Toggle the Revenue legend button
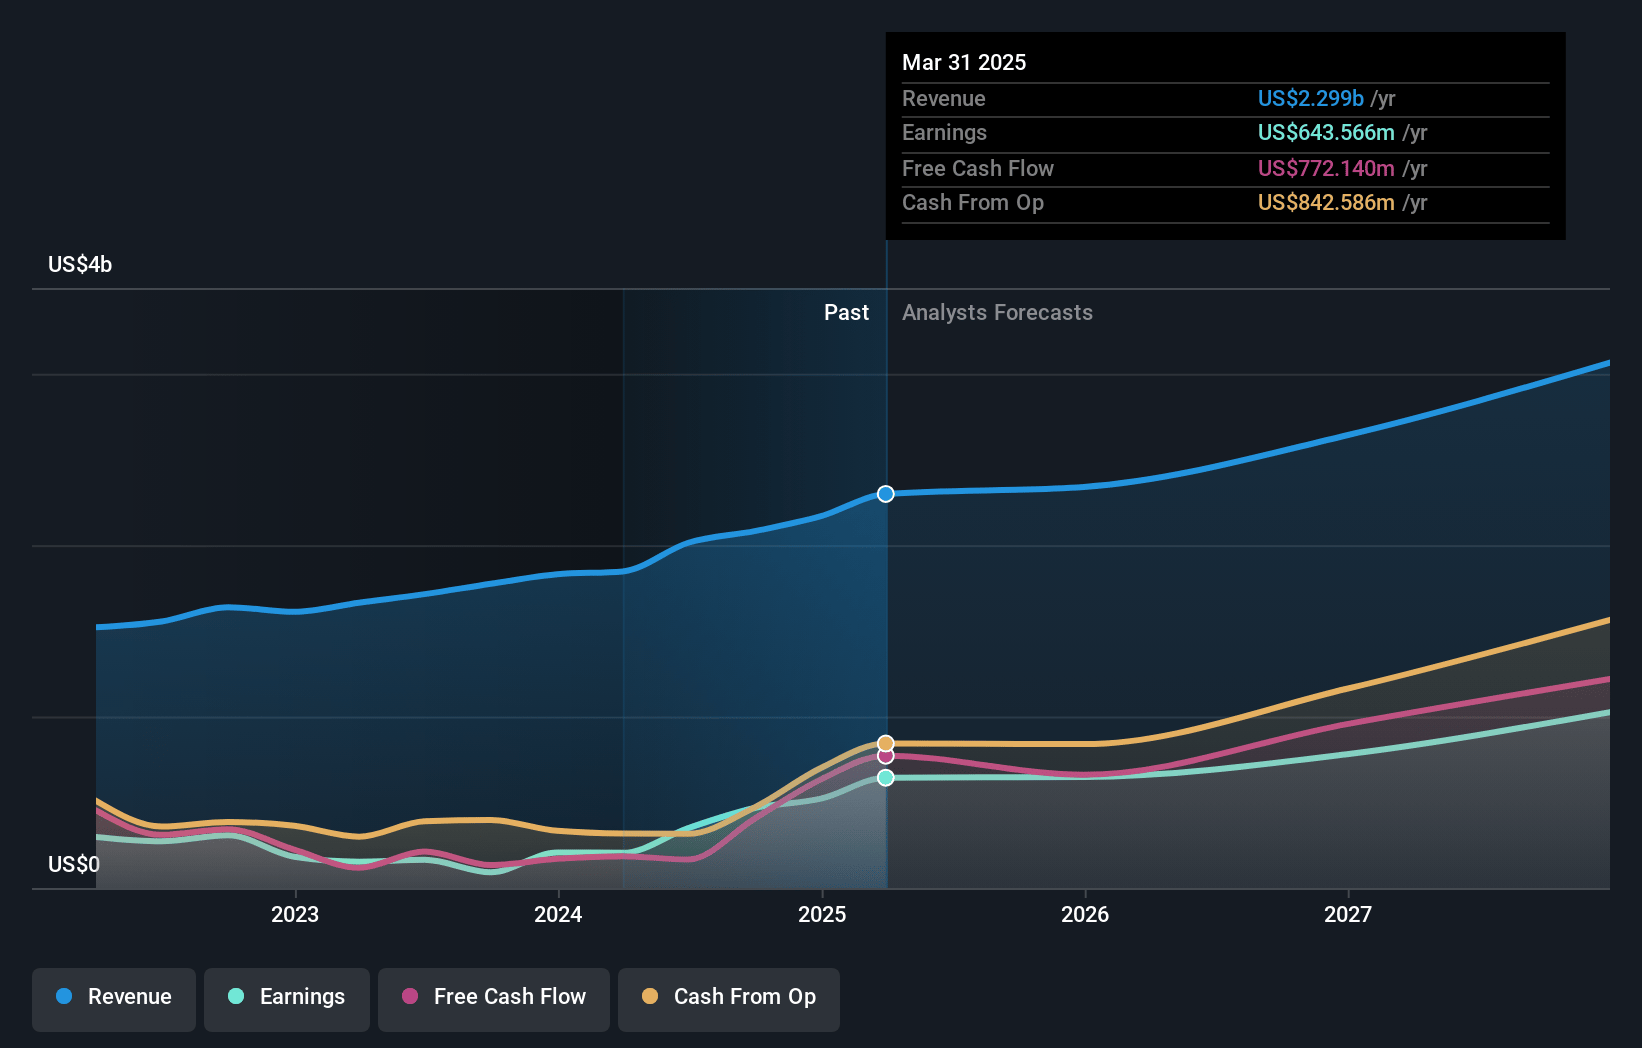This screenshot has height=1048, width=1642. [114, 998]
